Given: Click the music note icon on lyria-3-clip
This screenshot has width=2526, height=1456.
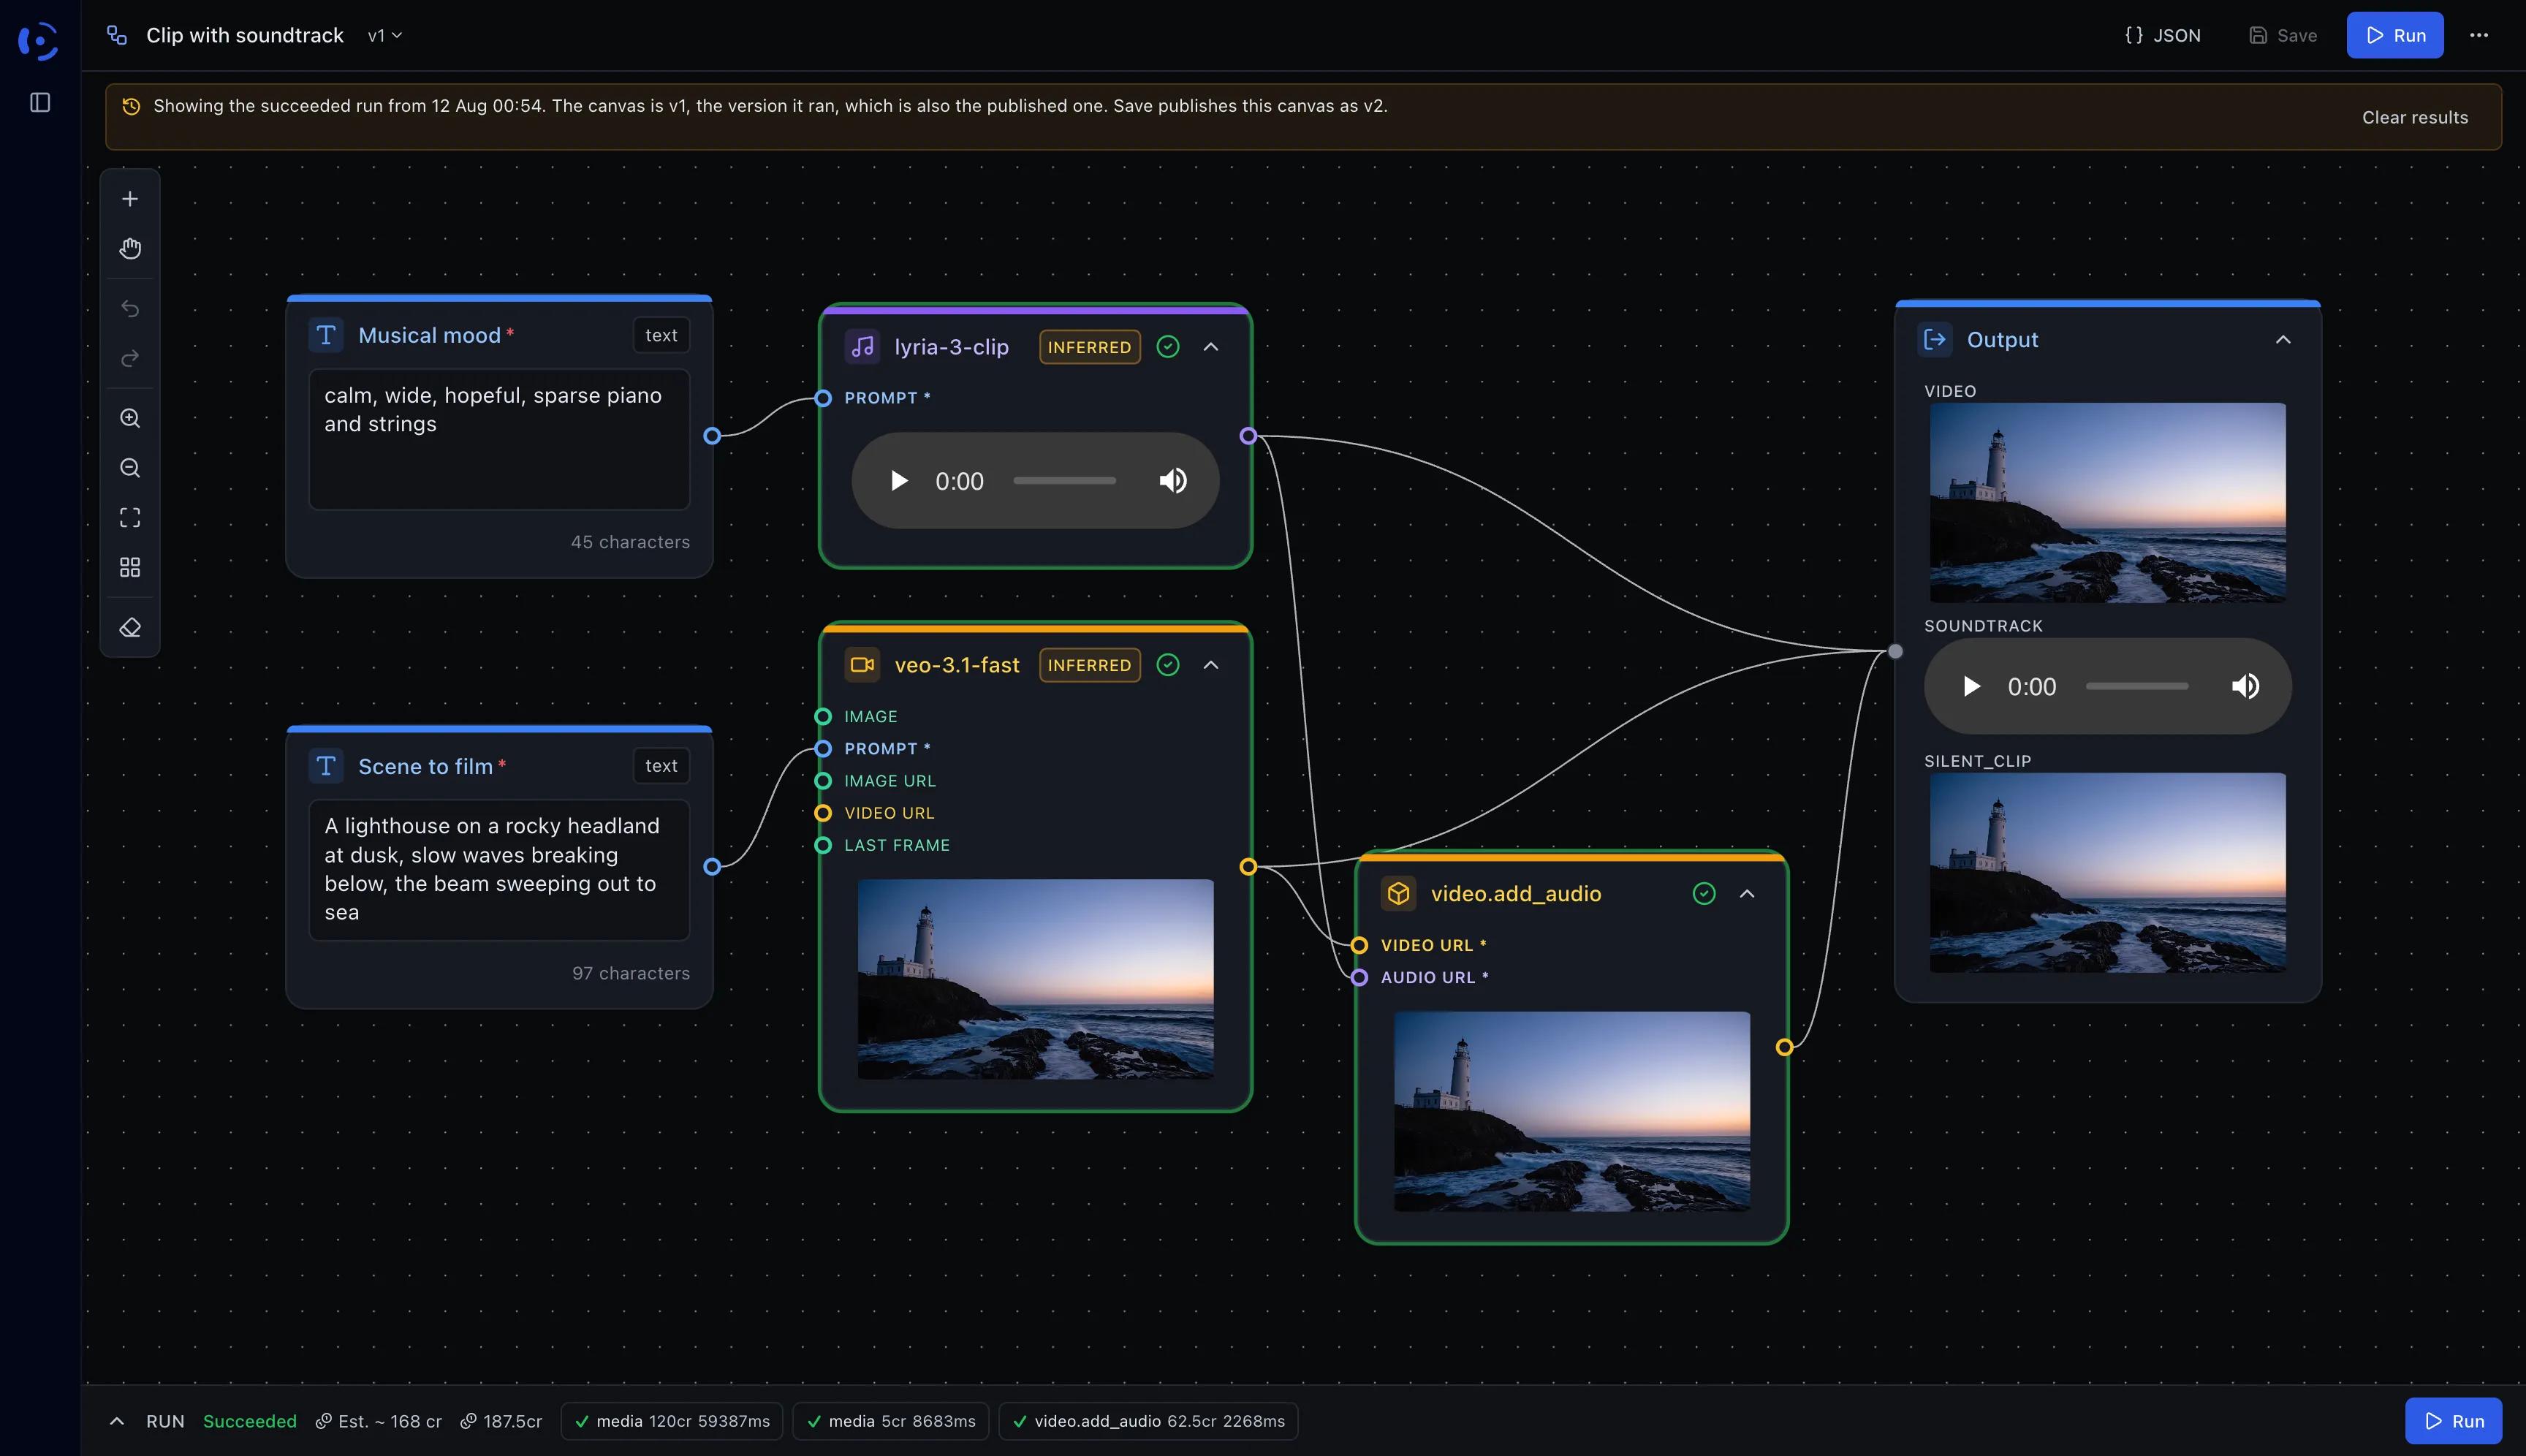Looking at the screenshot, I should coord(862,347).
